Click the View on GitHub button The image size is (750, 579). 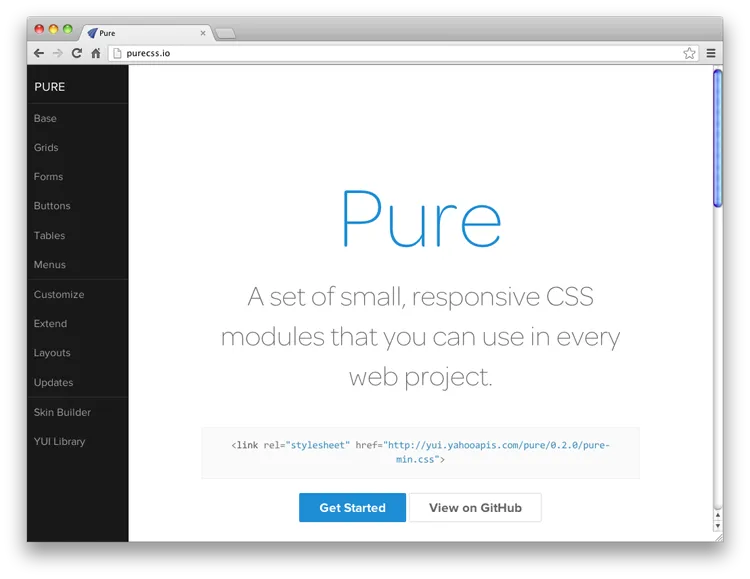point(475,507)
